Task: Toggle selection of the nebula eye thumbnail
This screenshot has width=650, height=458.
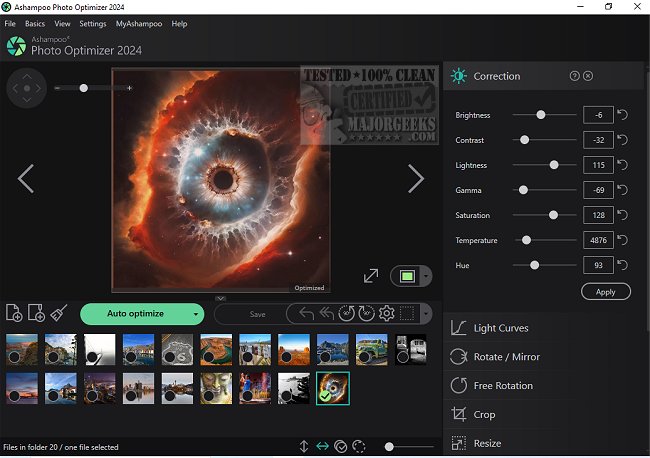Action: pos(325,396)
